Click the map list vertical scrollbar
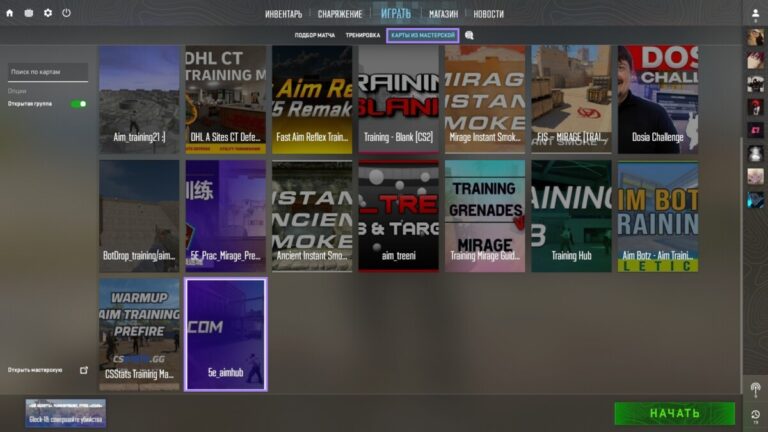This screenshot has height=432, width=768. [x=741, y=264]
